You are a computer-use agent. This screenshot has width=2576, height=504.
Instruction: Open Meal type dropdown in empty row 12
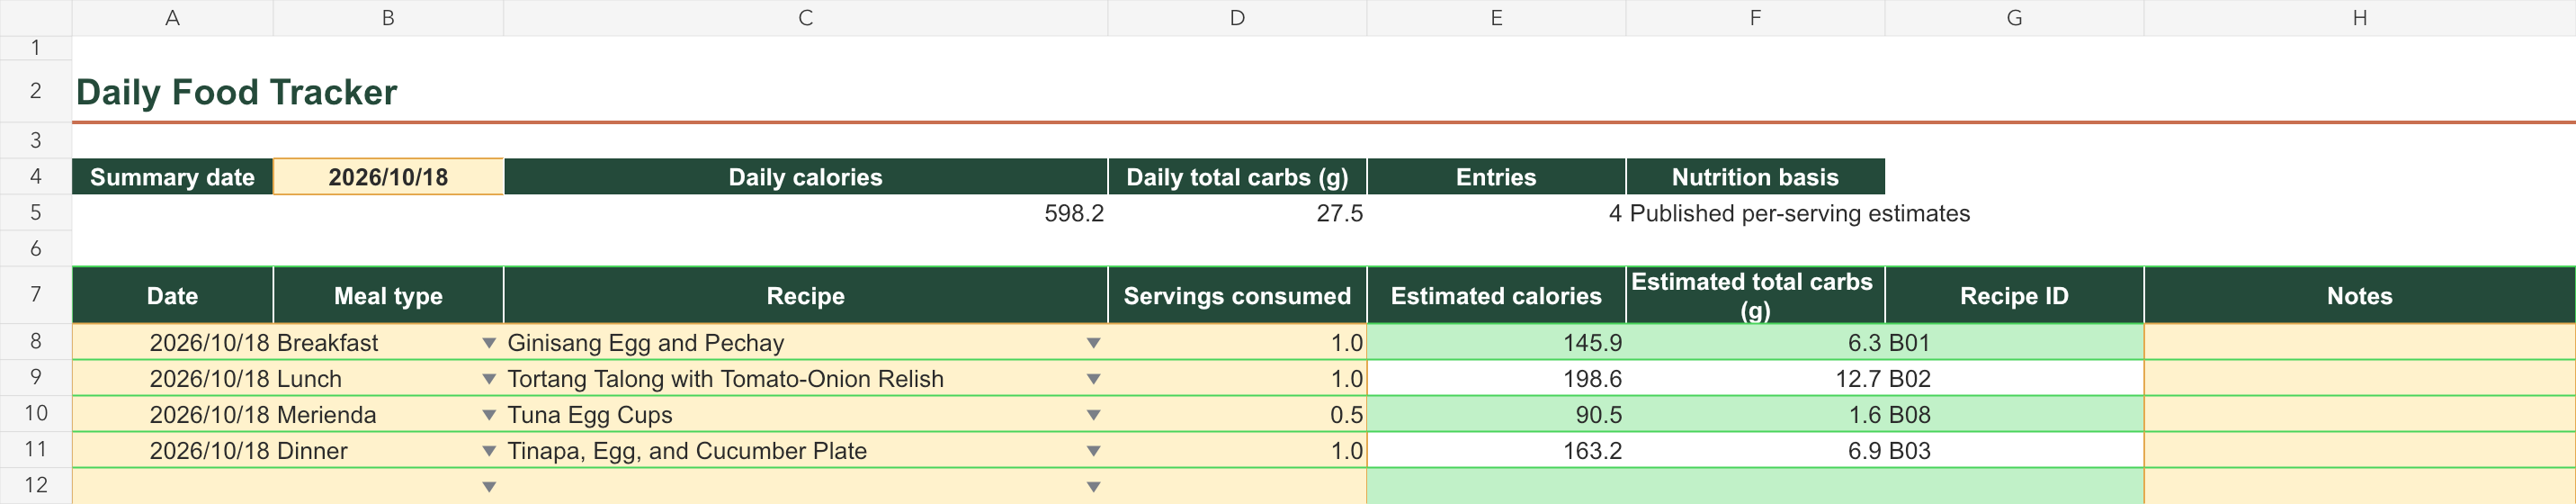pos(489,487)
